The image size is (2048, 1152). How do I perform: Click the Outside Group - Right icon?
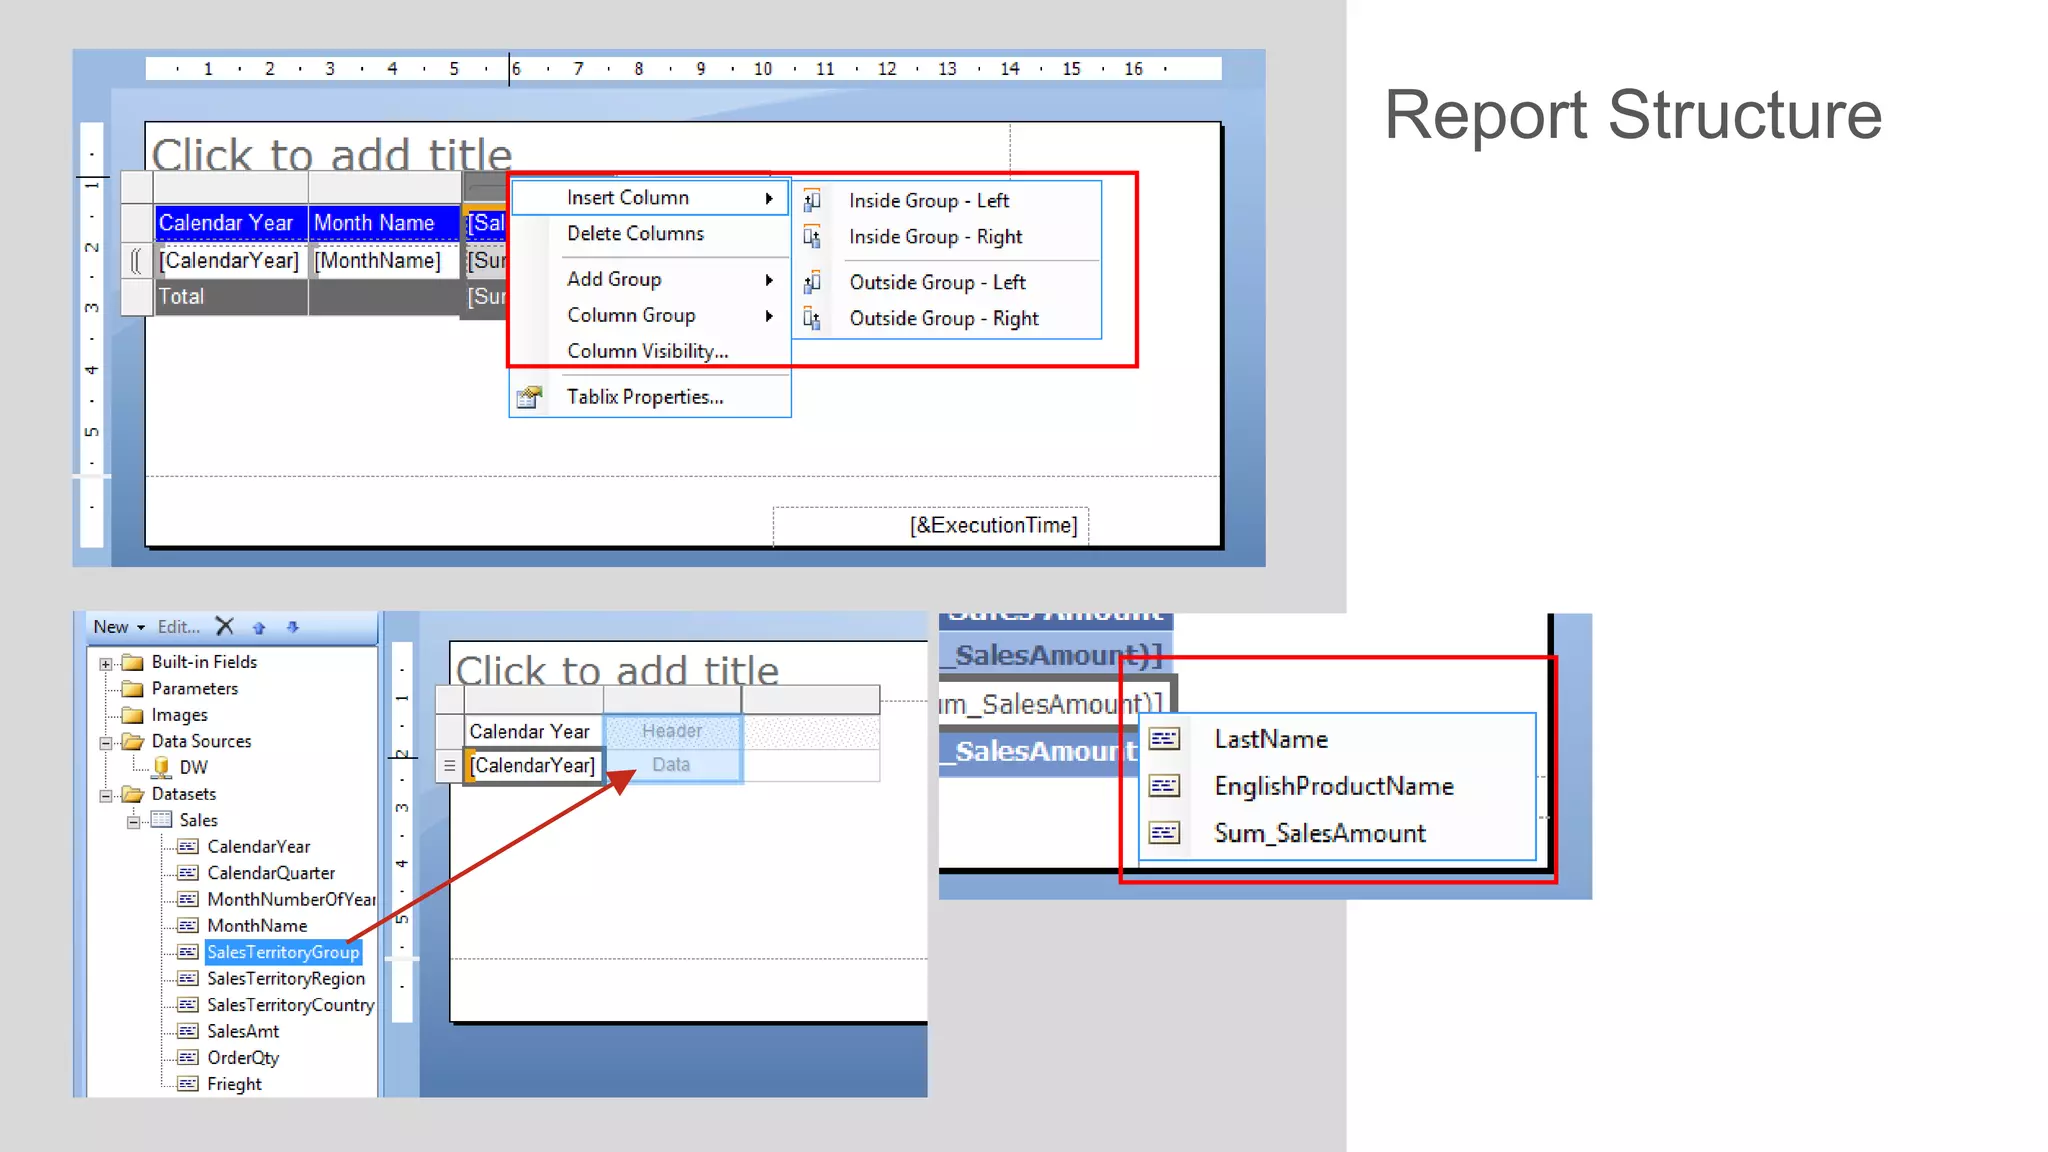coord(812,319)
